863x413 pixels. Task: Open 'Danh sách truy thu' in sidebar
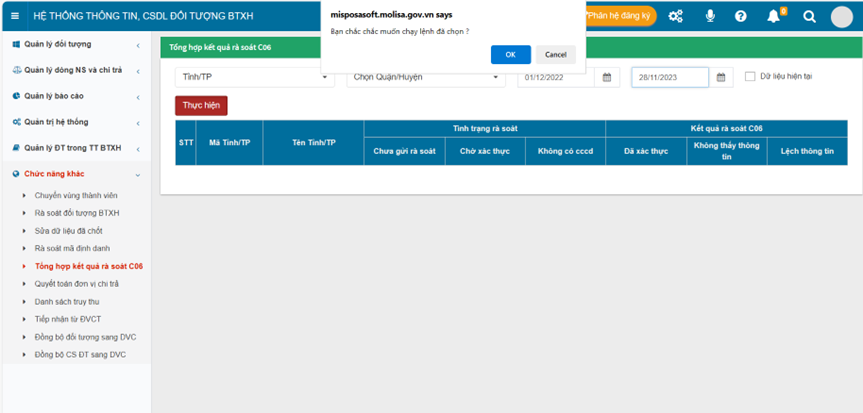pyautogui.click(x=66, y=301)
